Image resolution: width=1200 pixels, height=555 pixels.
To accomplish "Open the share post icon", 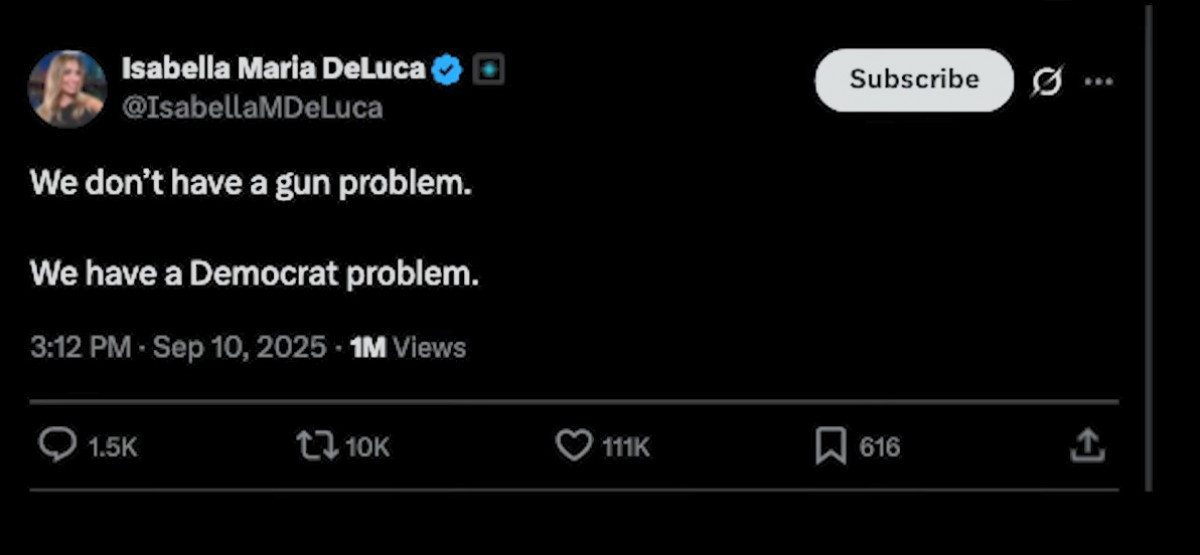I will [x=1087, y=446].
